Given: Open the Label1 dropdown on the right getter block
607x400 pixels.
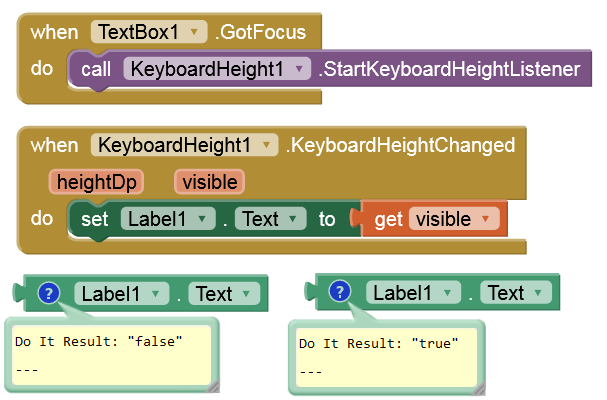Looking at the screenshot, I should tap(446, 293).
